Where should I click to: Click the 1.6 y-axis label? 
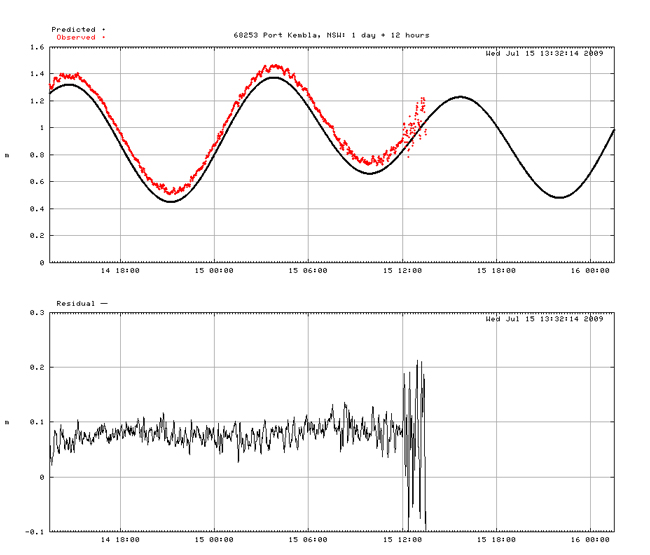click(x=37, y=47)
